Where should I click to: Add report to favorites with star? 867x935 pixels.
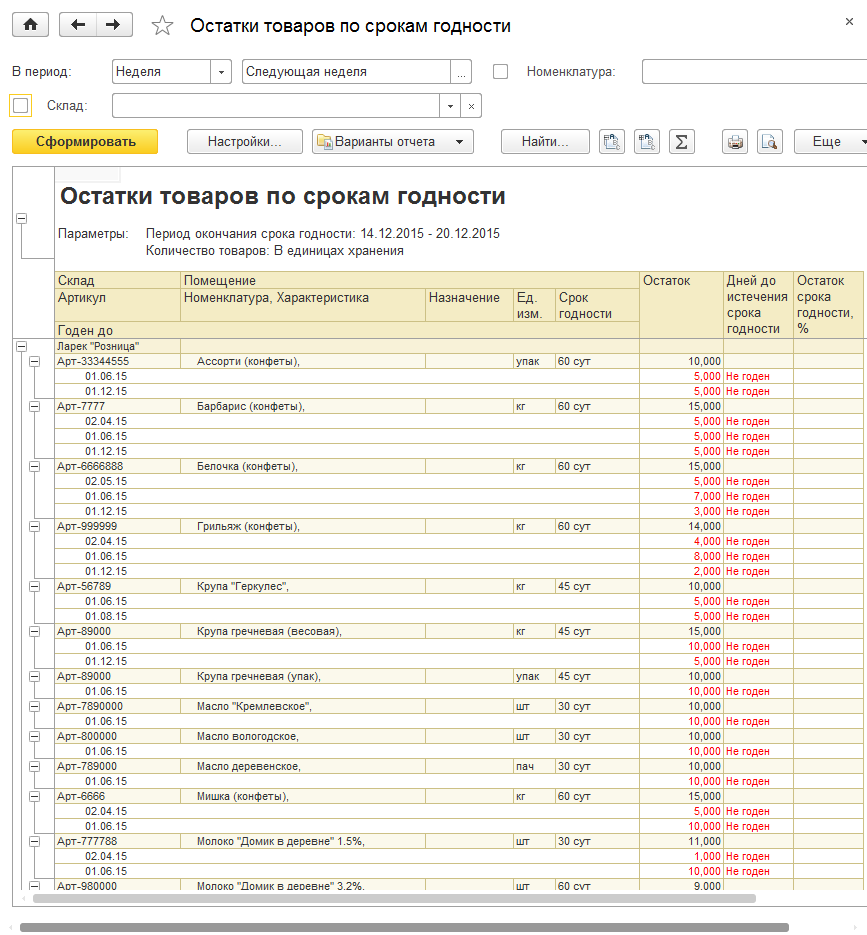(162, 26)
